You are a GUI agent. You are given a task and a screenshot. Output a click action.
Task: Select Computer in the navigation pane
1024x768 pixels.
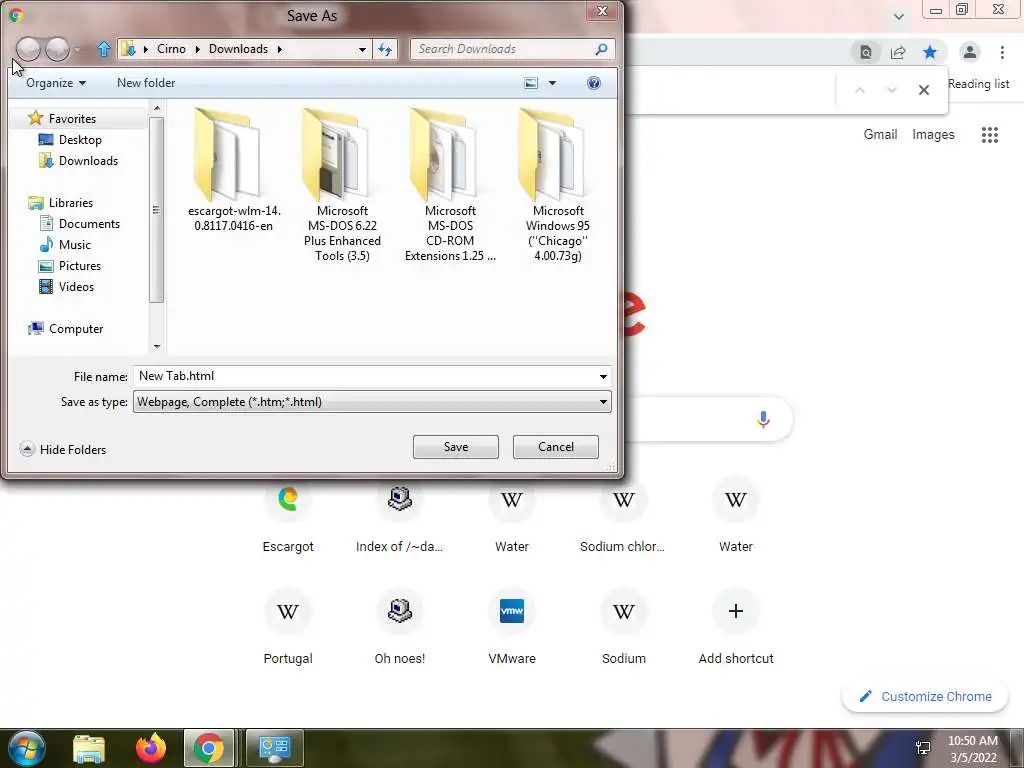click(x=75, y=328)
